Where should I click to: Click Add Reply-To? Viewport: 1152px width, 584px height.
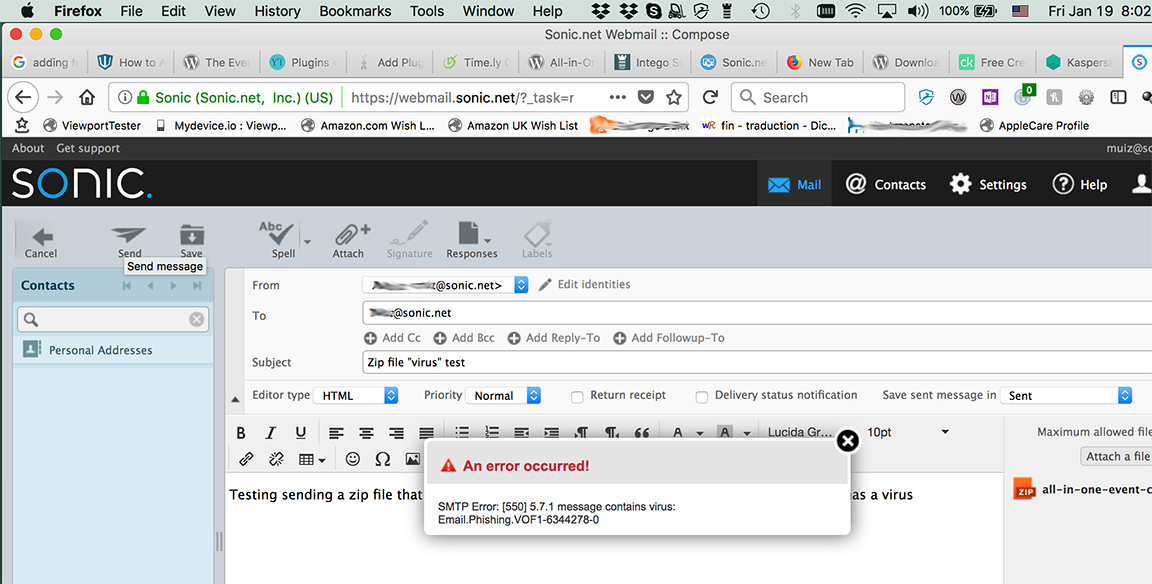click(x=553, y=338)
